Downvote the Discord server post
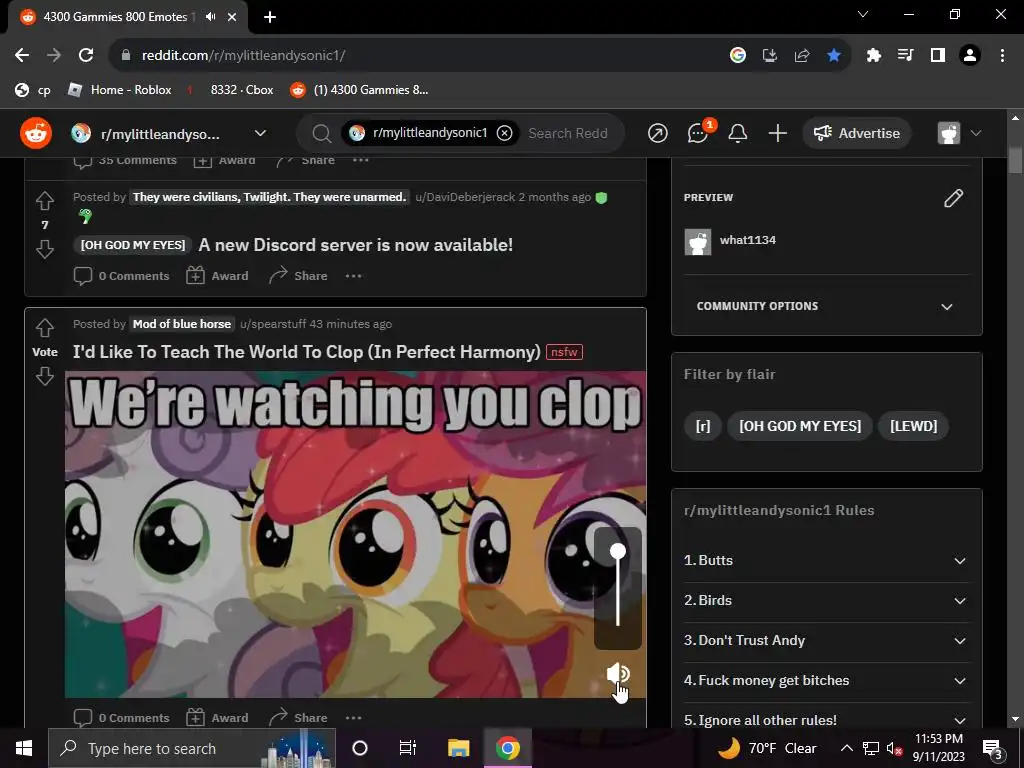This screenshot has height=768, width=1024. point(44,249)
